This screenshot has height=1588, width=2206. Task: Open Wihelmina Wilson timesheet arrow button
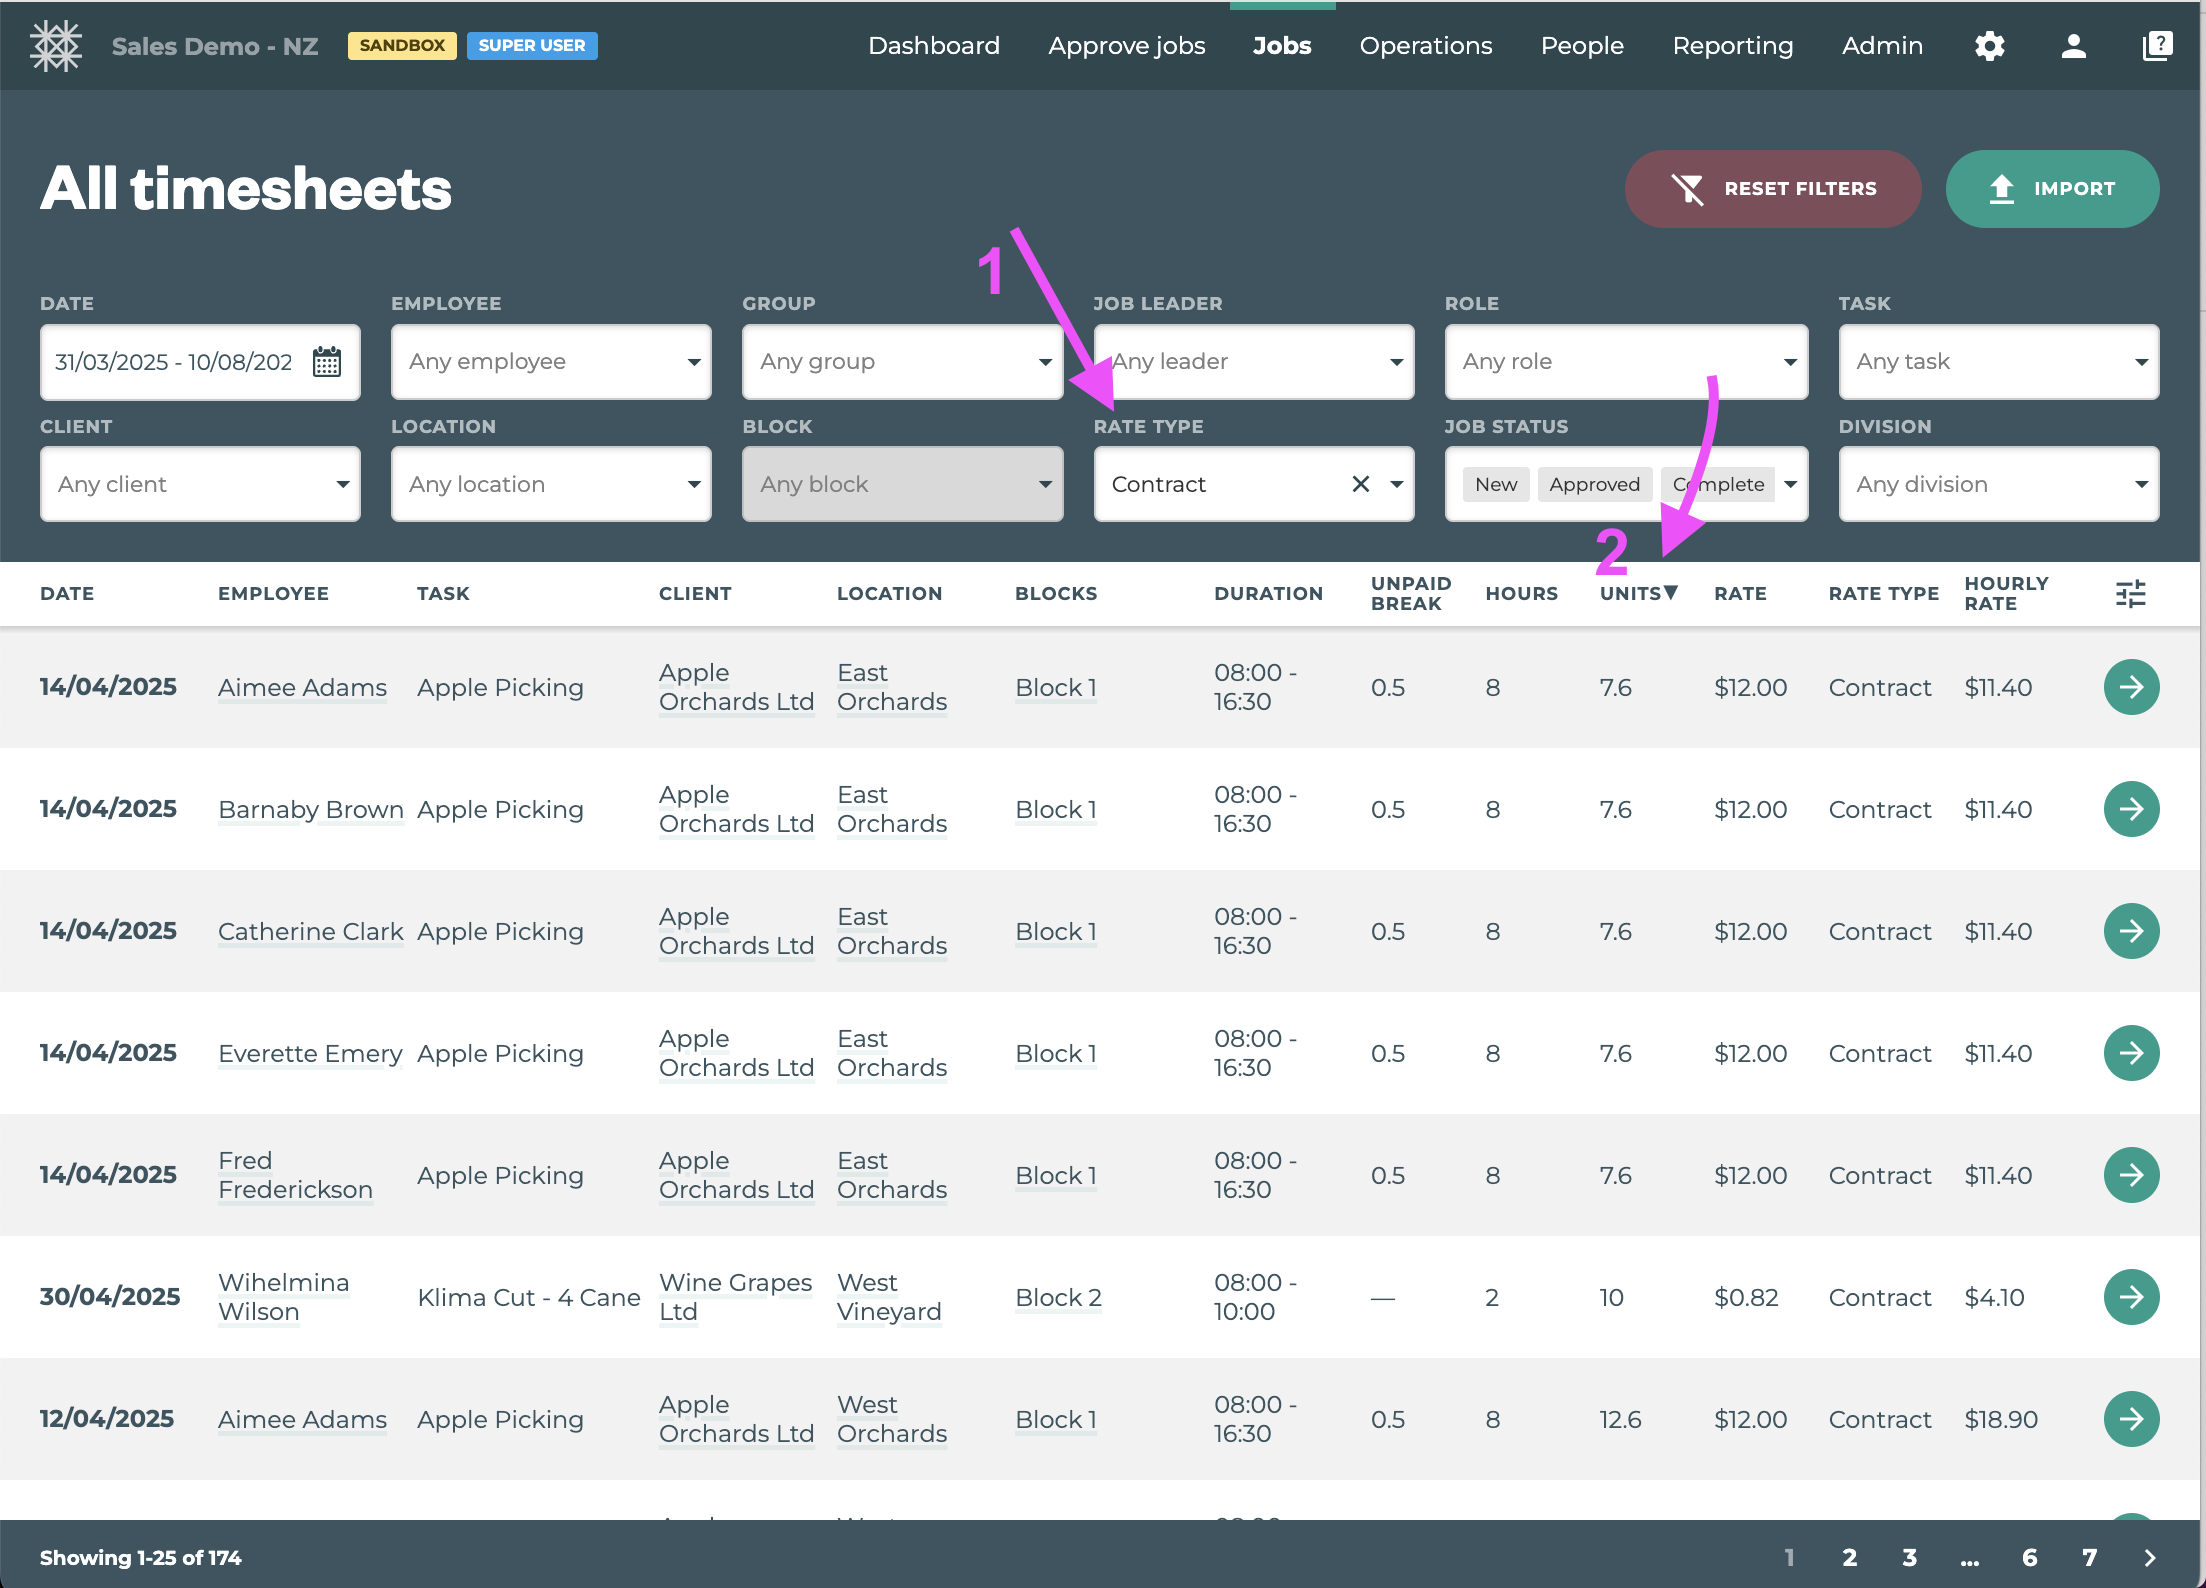[x=2131, y=1297]
